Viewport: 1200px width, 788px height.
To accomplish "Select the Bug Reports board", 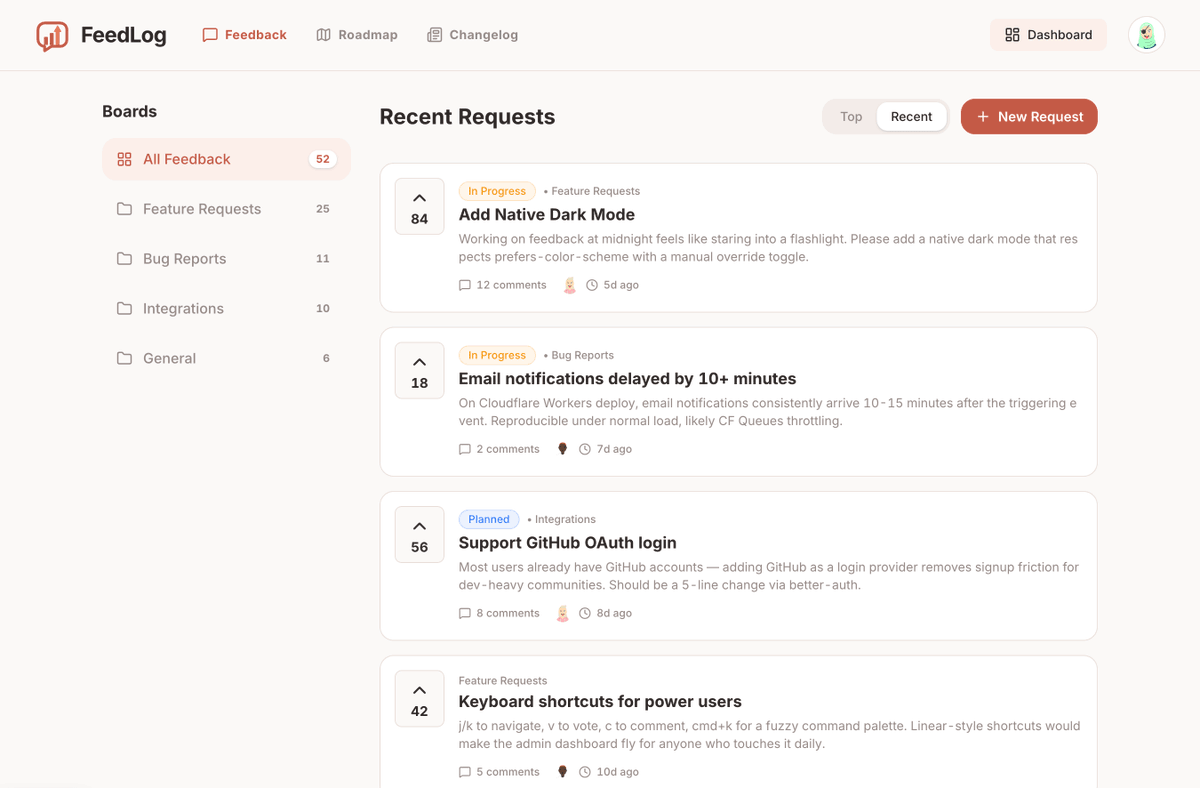I will coord(226,259).
